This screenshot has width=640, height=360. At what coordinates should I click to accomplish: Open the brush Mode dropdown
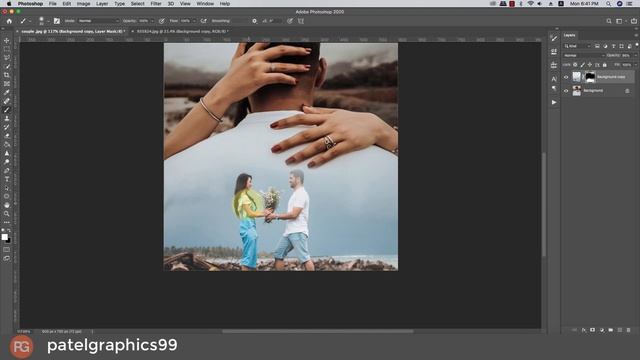click(x=98, y=21)
